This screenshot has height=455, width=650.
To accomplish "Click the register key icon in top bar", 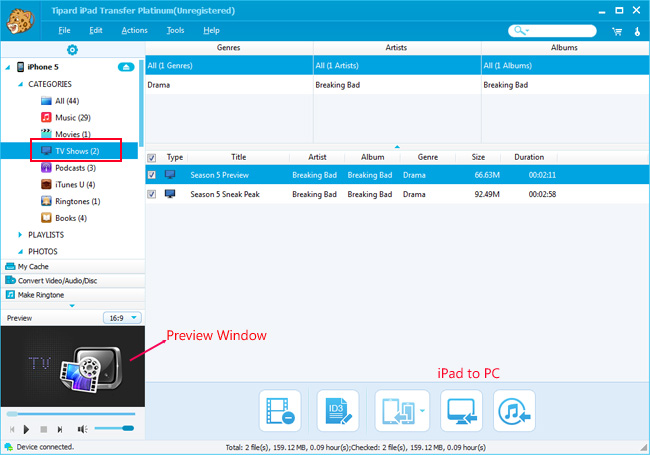I will tap(637, 31).
